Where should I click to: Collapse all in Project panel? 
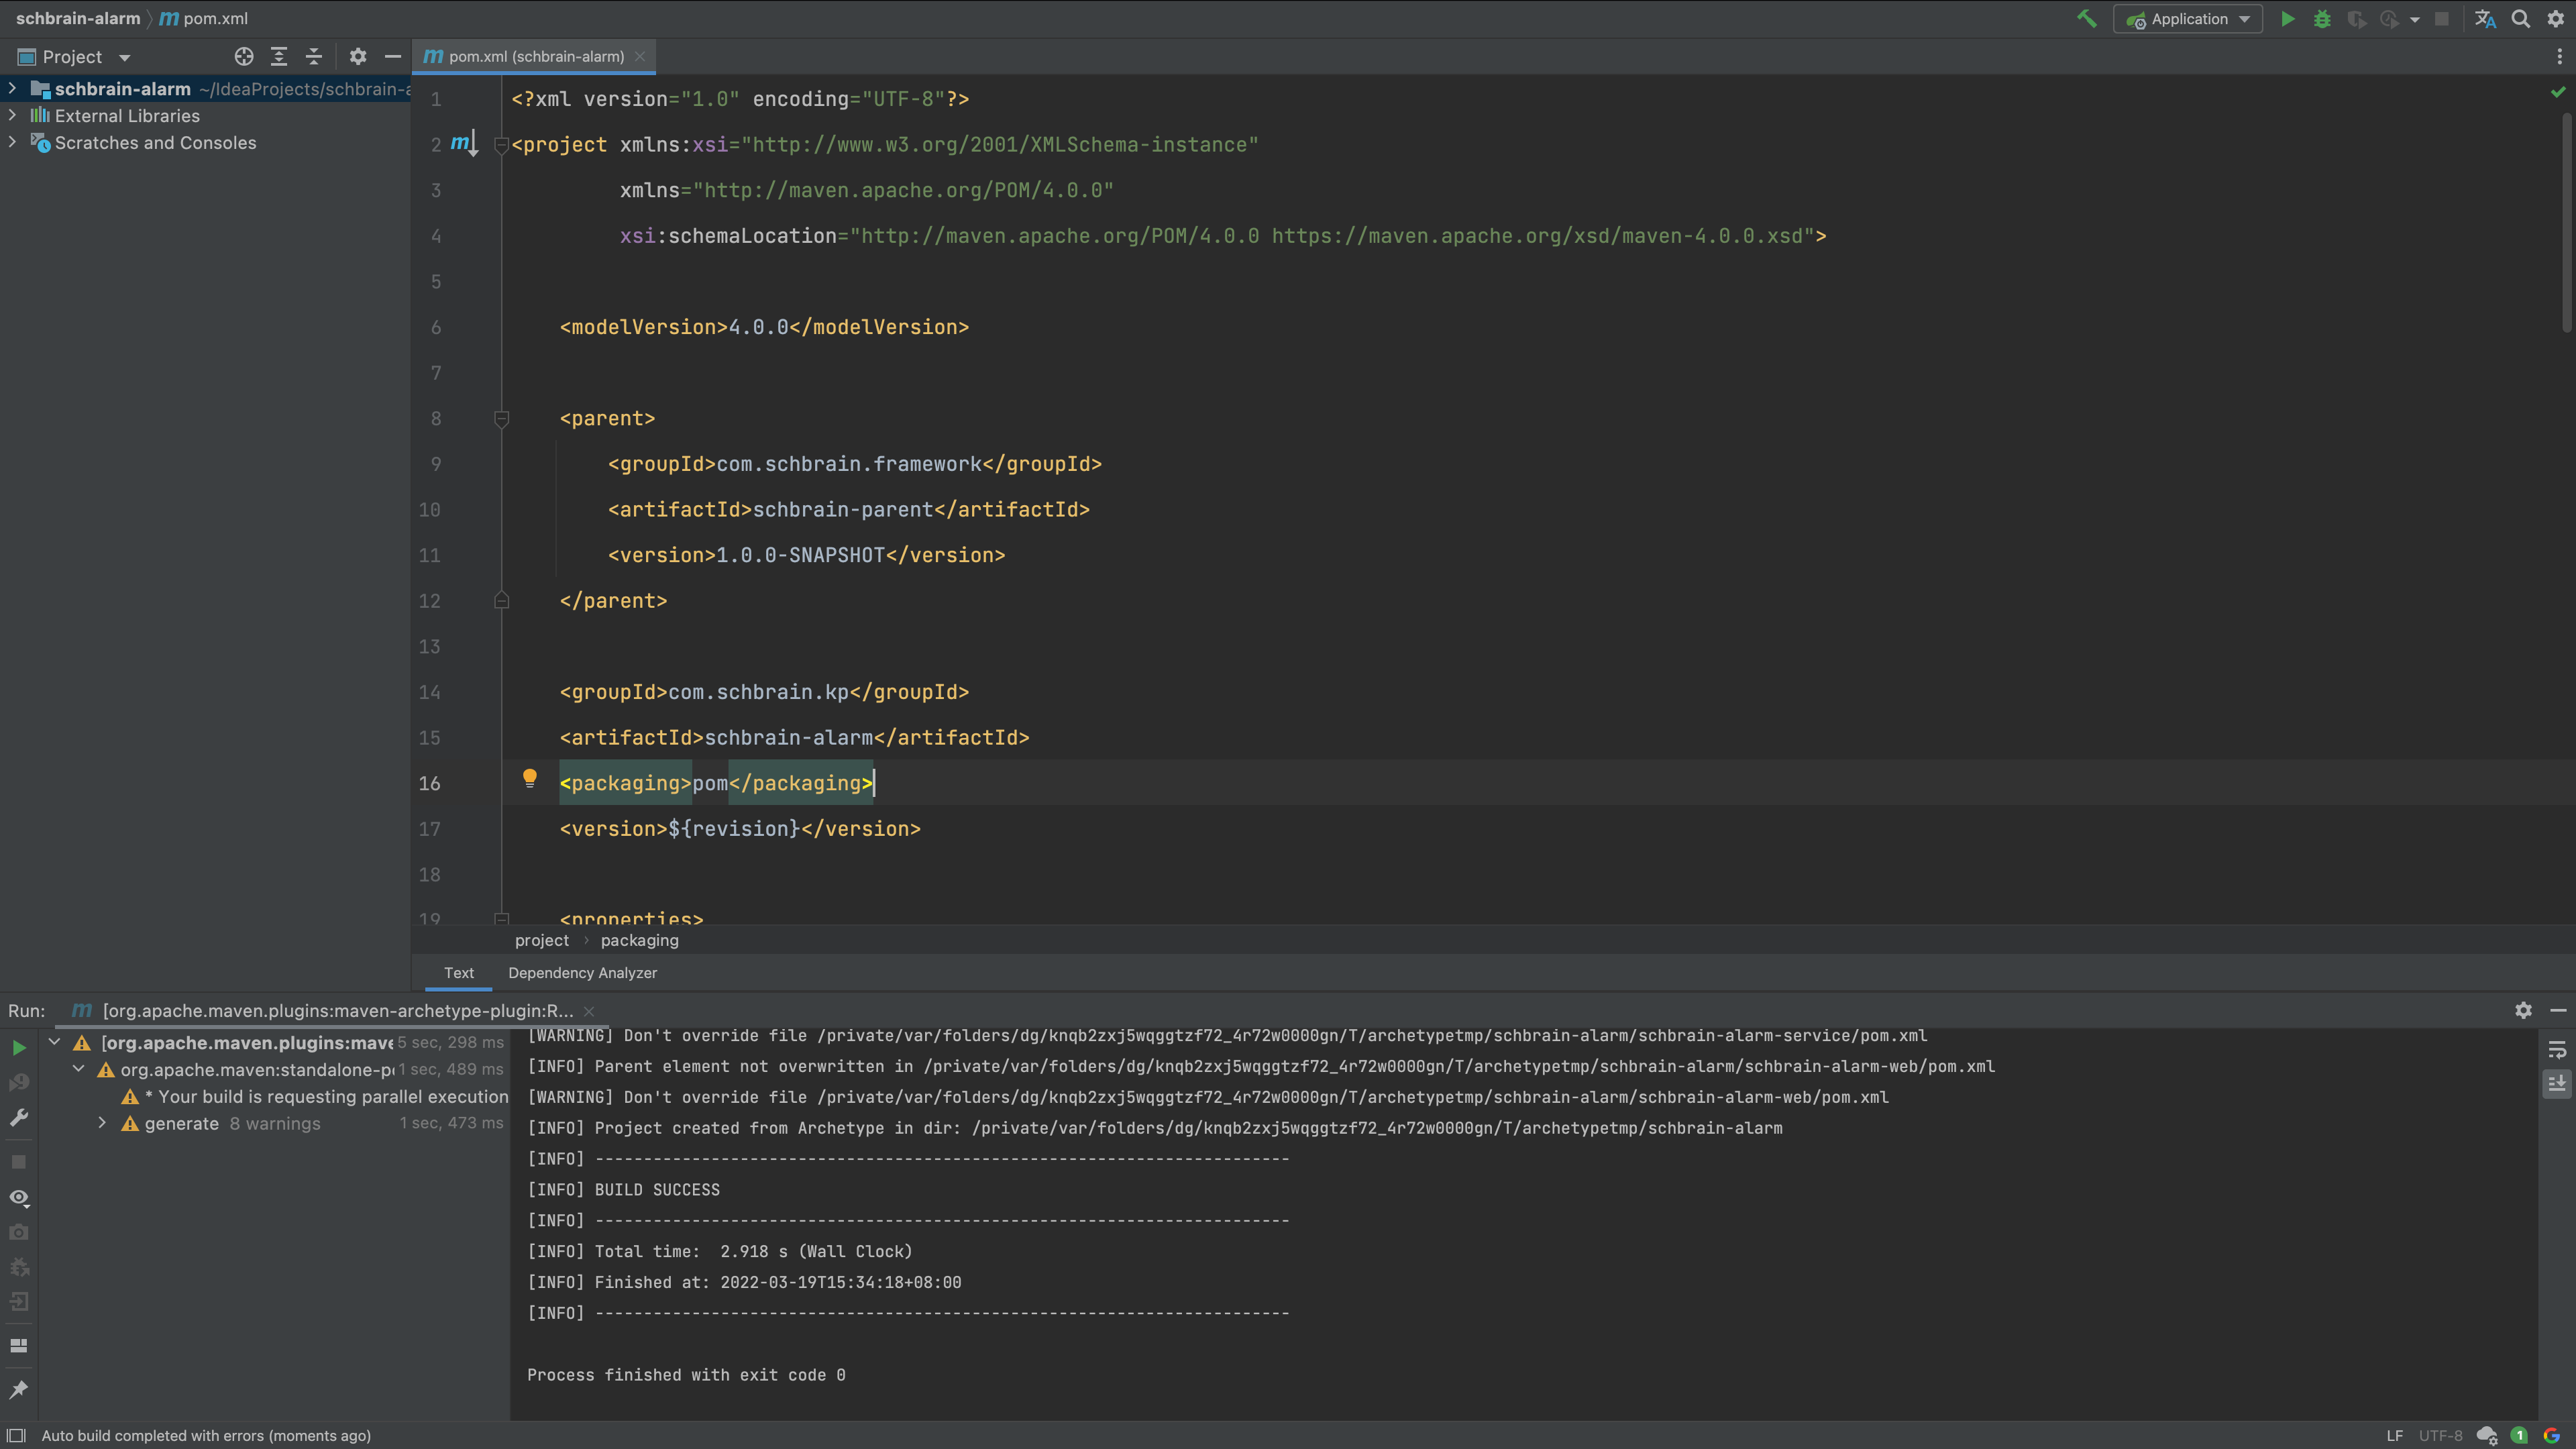[314, 57]
